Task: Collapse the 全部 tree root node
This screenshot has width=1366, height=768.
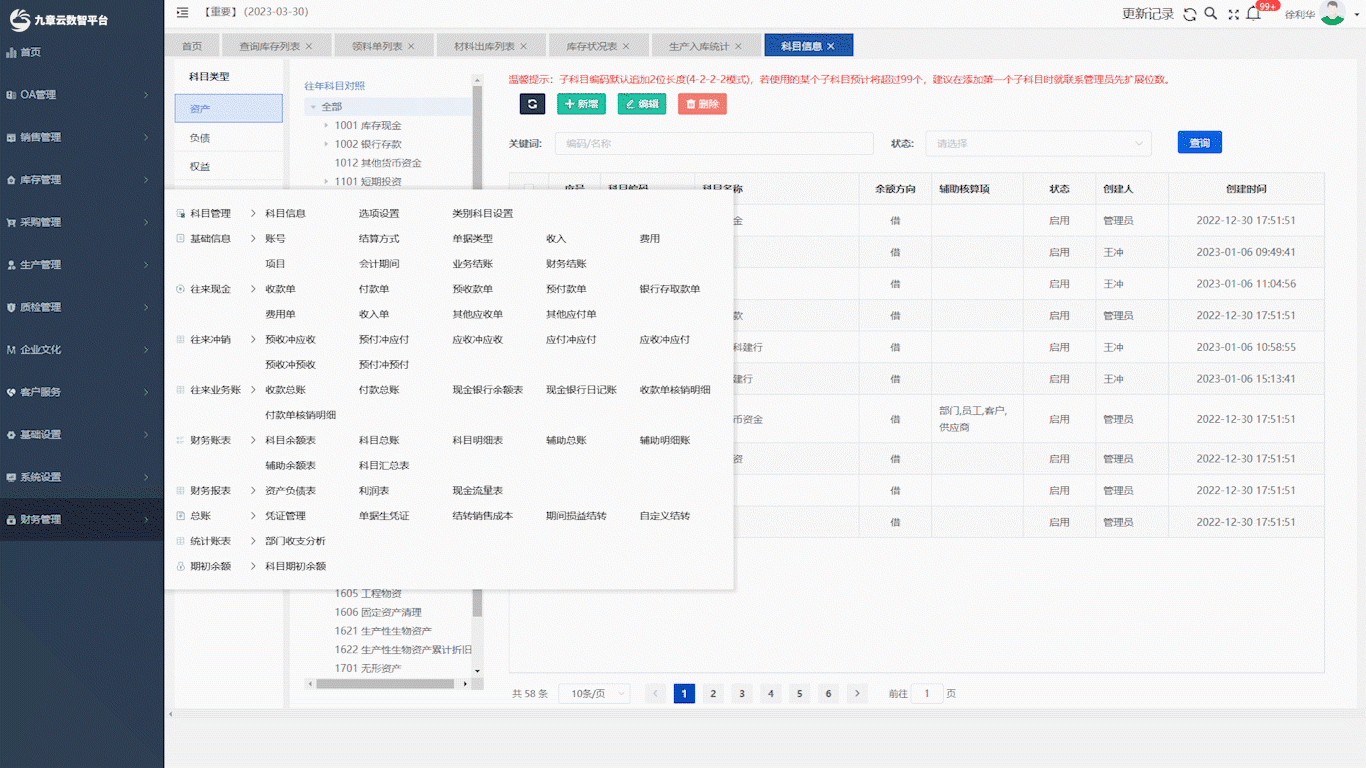Action: click(313, 107)
